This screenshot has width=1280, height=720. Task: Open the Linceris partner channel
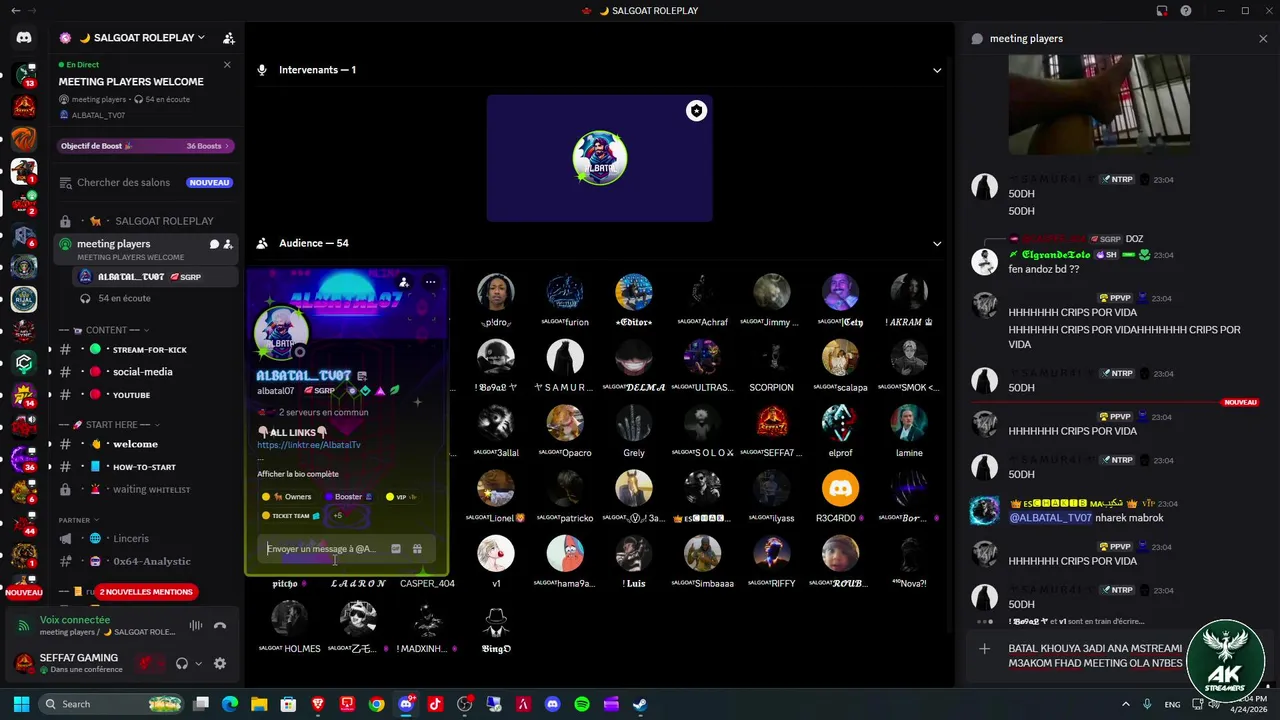point(146,538)
